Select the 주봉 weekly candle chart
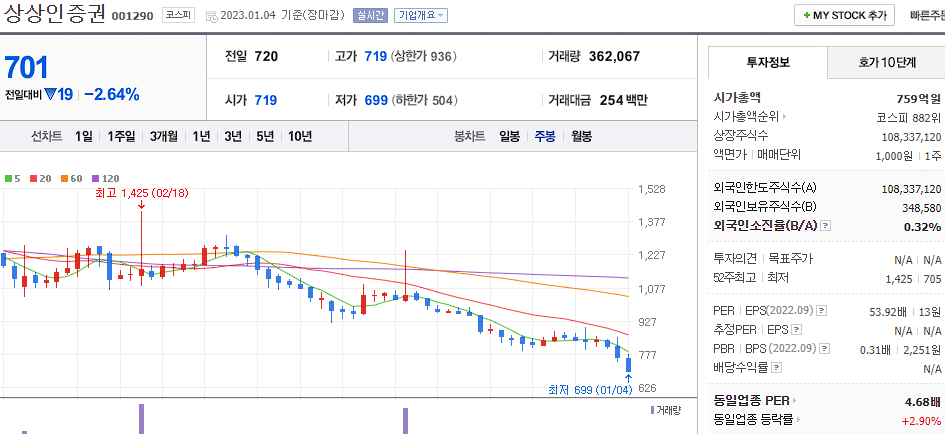 click(545, 136)
